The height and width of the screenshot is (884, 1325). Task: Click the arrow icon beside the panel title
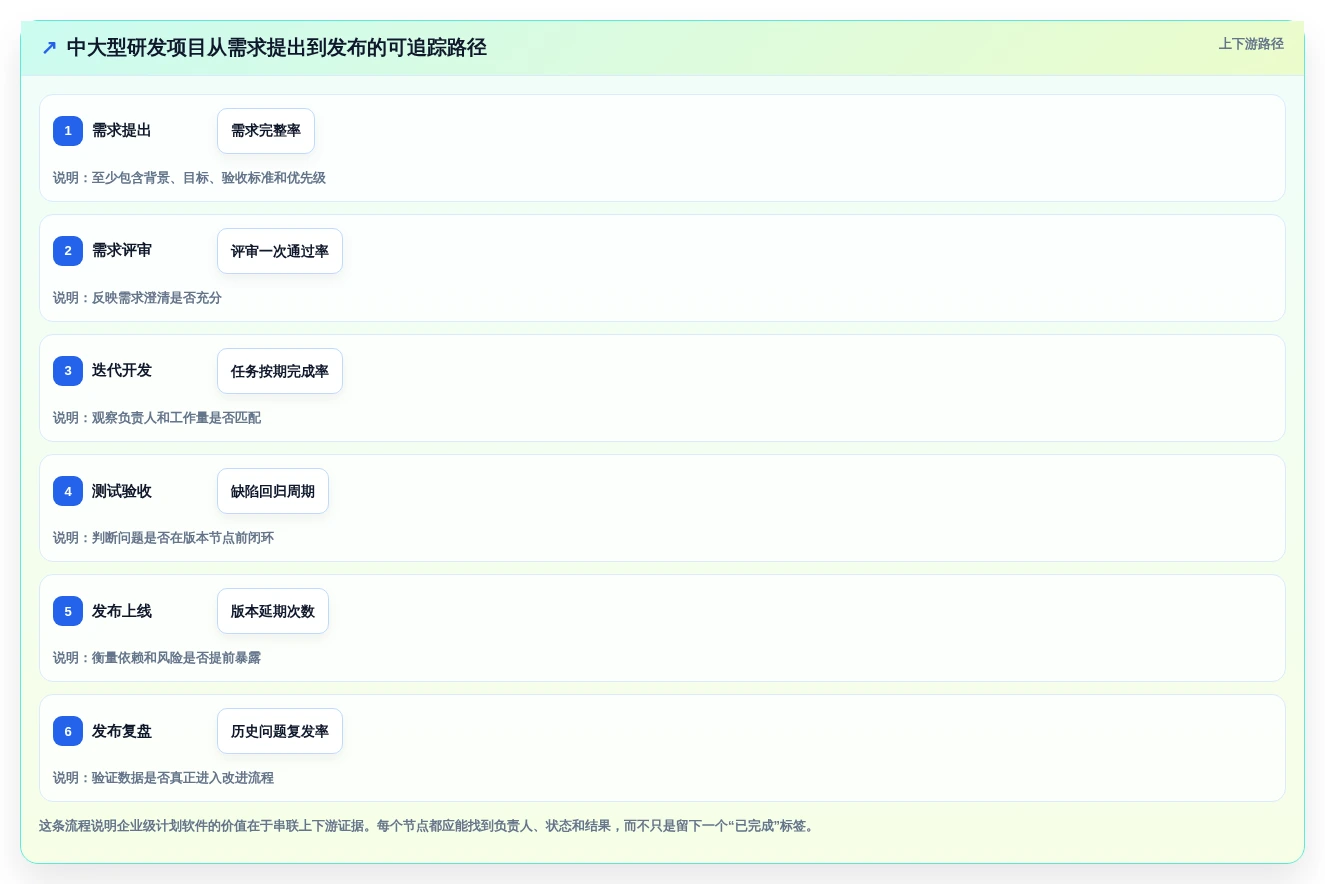(x=49, y=48)
